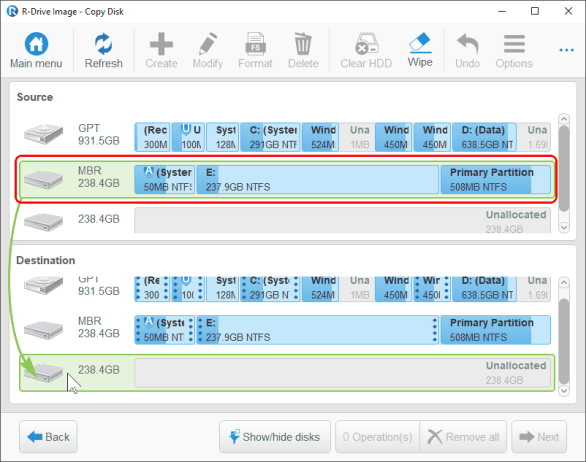This screenshot has width=586, height=462.
Task: Select Source 1.69 unallocated block at the GPT row end
Action: (534, 137)
